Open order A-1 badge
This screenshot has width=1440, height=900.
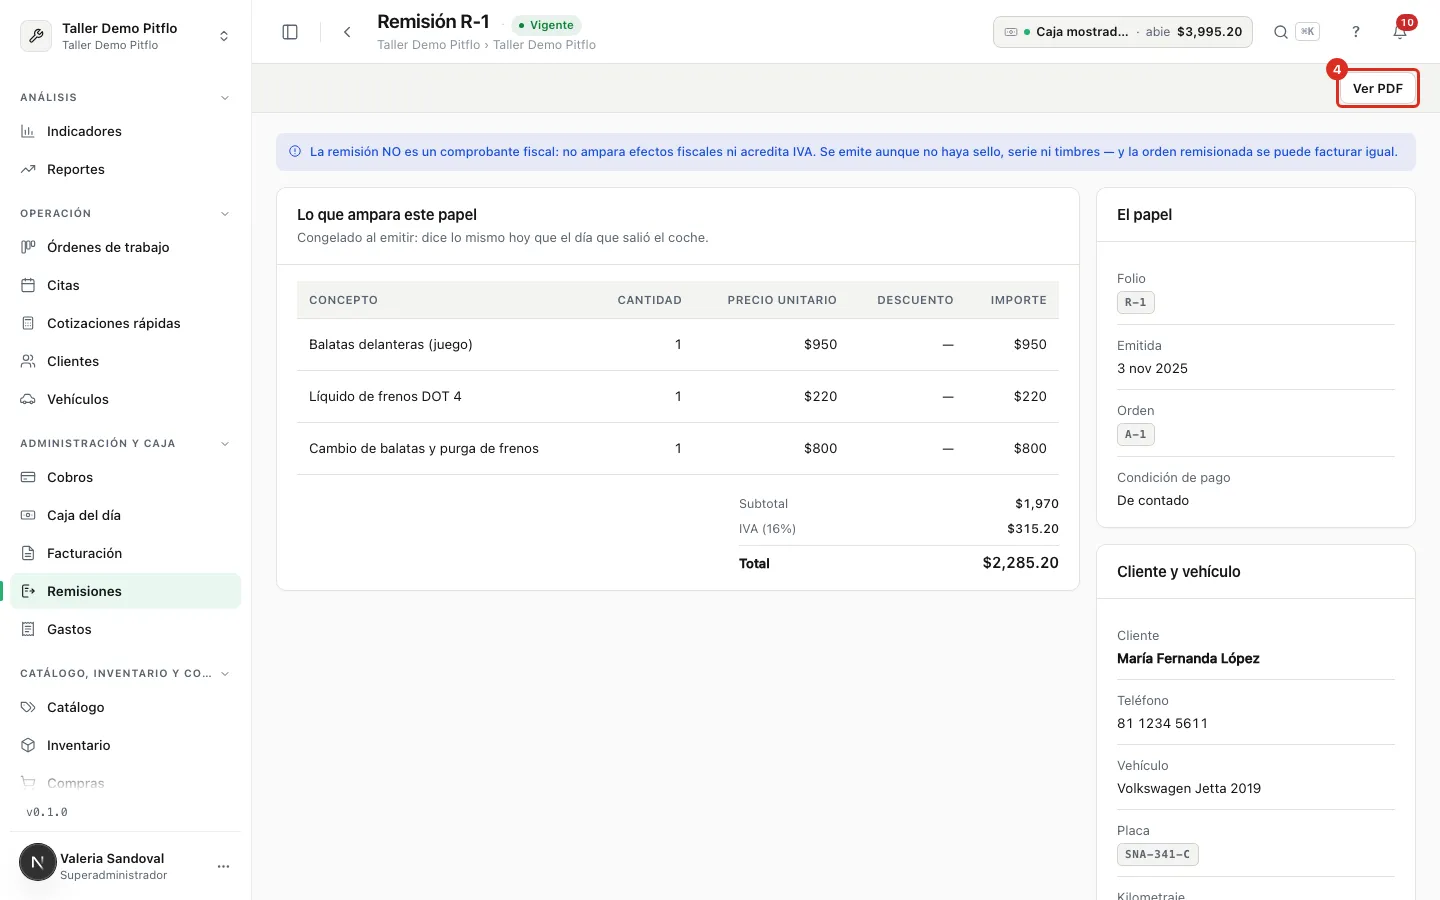[1136, 434]
